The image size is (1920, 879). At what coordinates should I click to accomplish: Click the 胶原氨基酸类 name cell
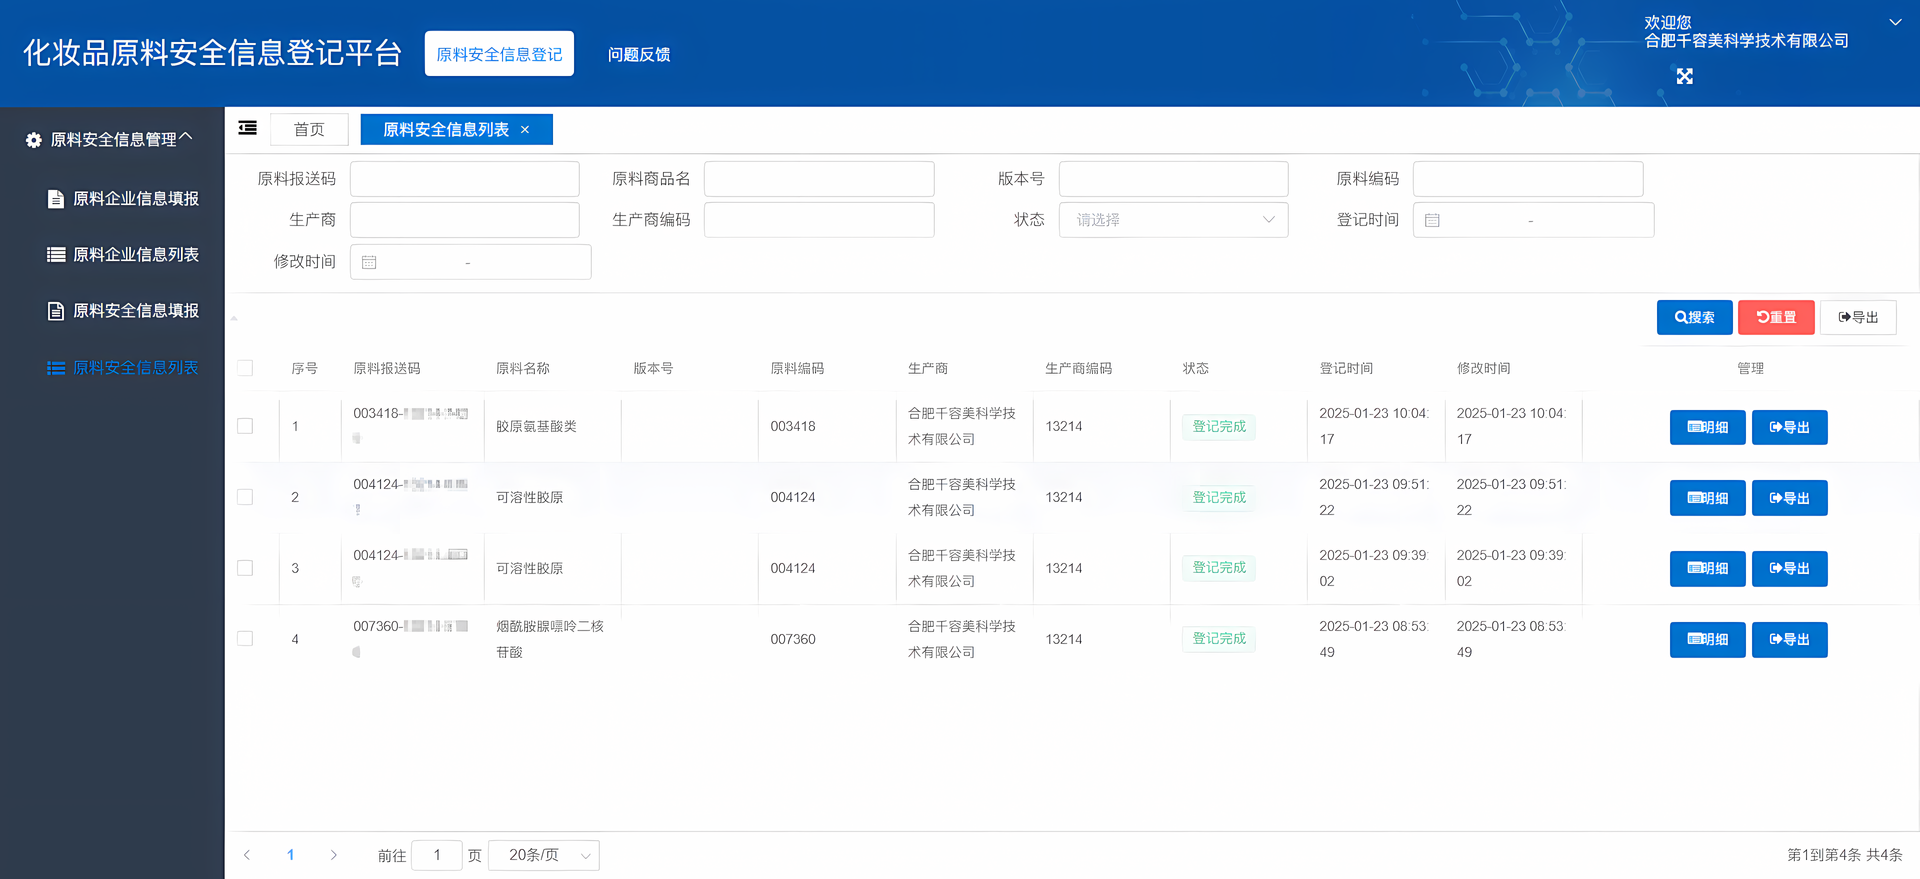[536, 426]
